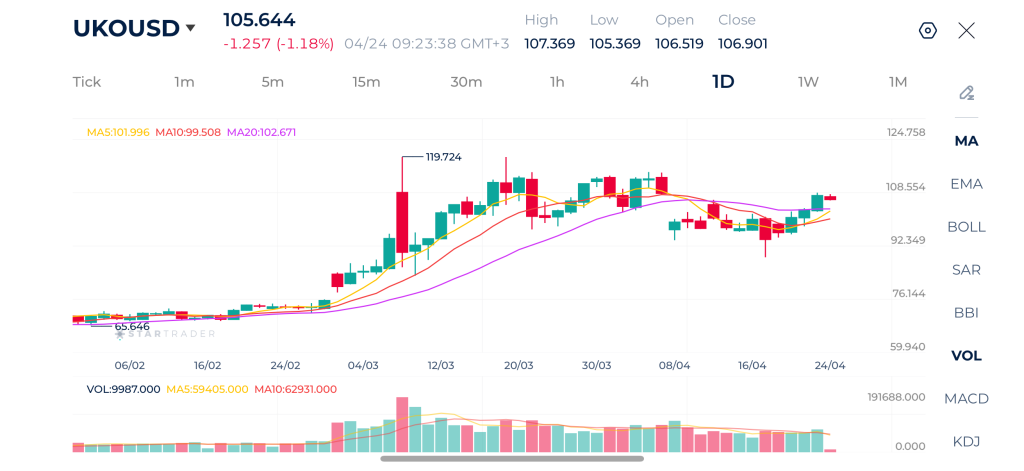1024x471 pixels.
Task: Switch chart to 15m interval
Action: point(366,82)
